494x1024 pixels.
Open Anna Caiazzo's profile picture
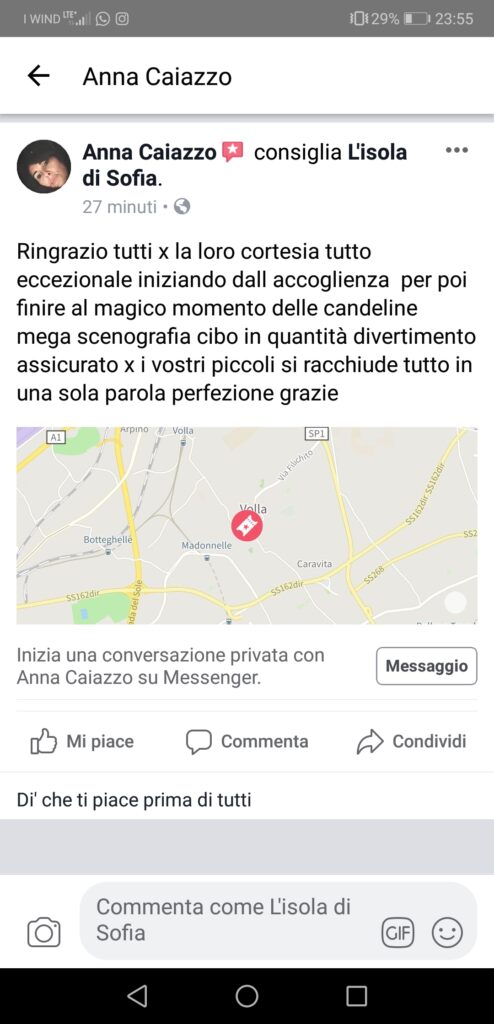pos(44,167)
